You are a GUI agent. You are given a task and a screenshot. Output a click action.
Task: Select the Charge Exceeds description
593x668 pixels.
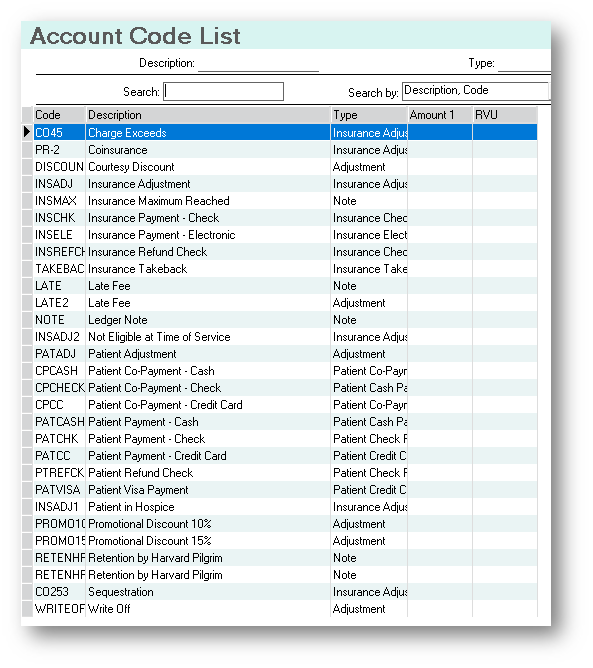[x=208, y=132]
